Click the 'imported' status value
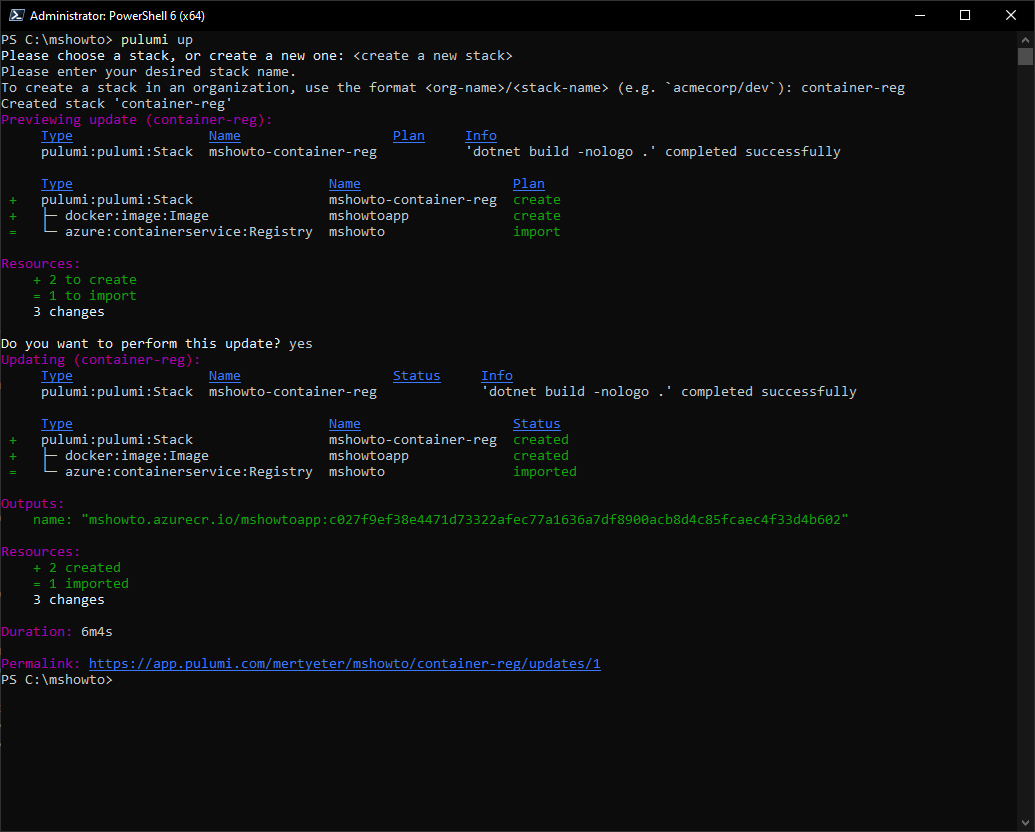 545,471
